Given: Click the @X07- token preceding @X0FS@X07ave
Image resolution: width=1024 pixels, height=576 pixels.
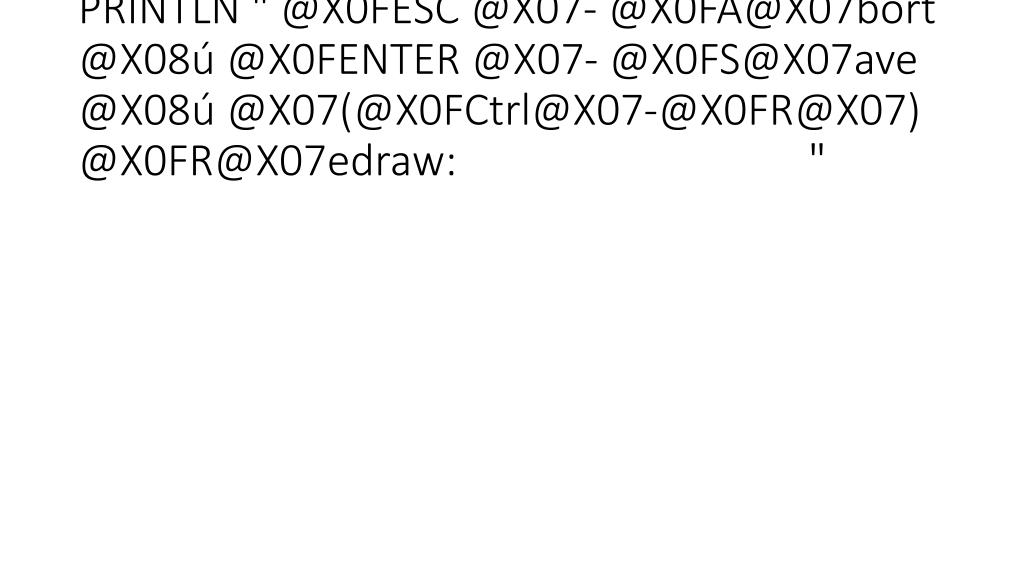Looking at the screenshot, I should [536, 60].
